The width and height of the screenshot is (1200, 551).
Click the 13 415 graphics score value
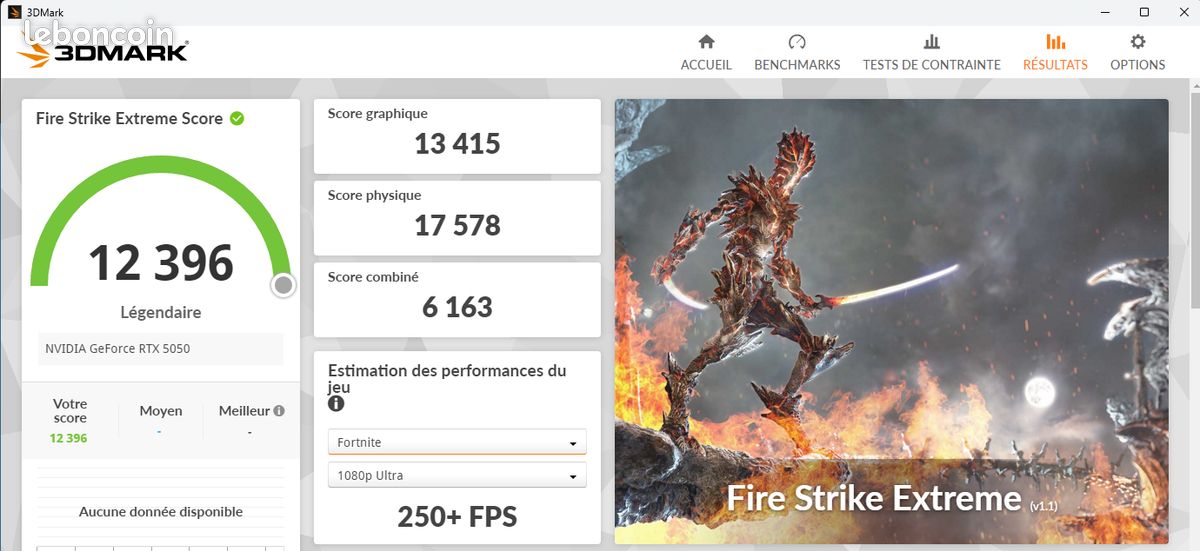(x=457, y=144)
